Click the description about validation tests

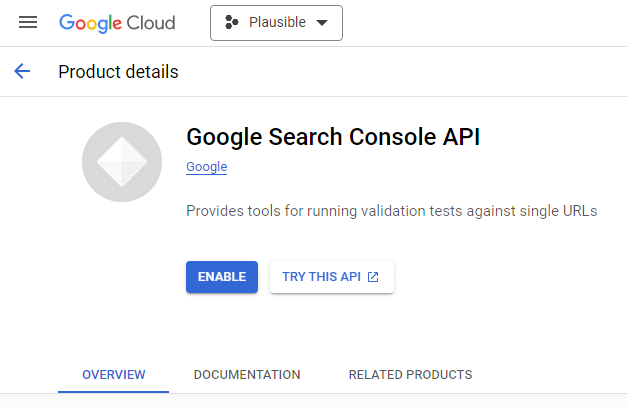click(x=392, y=211)
